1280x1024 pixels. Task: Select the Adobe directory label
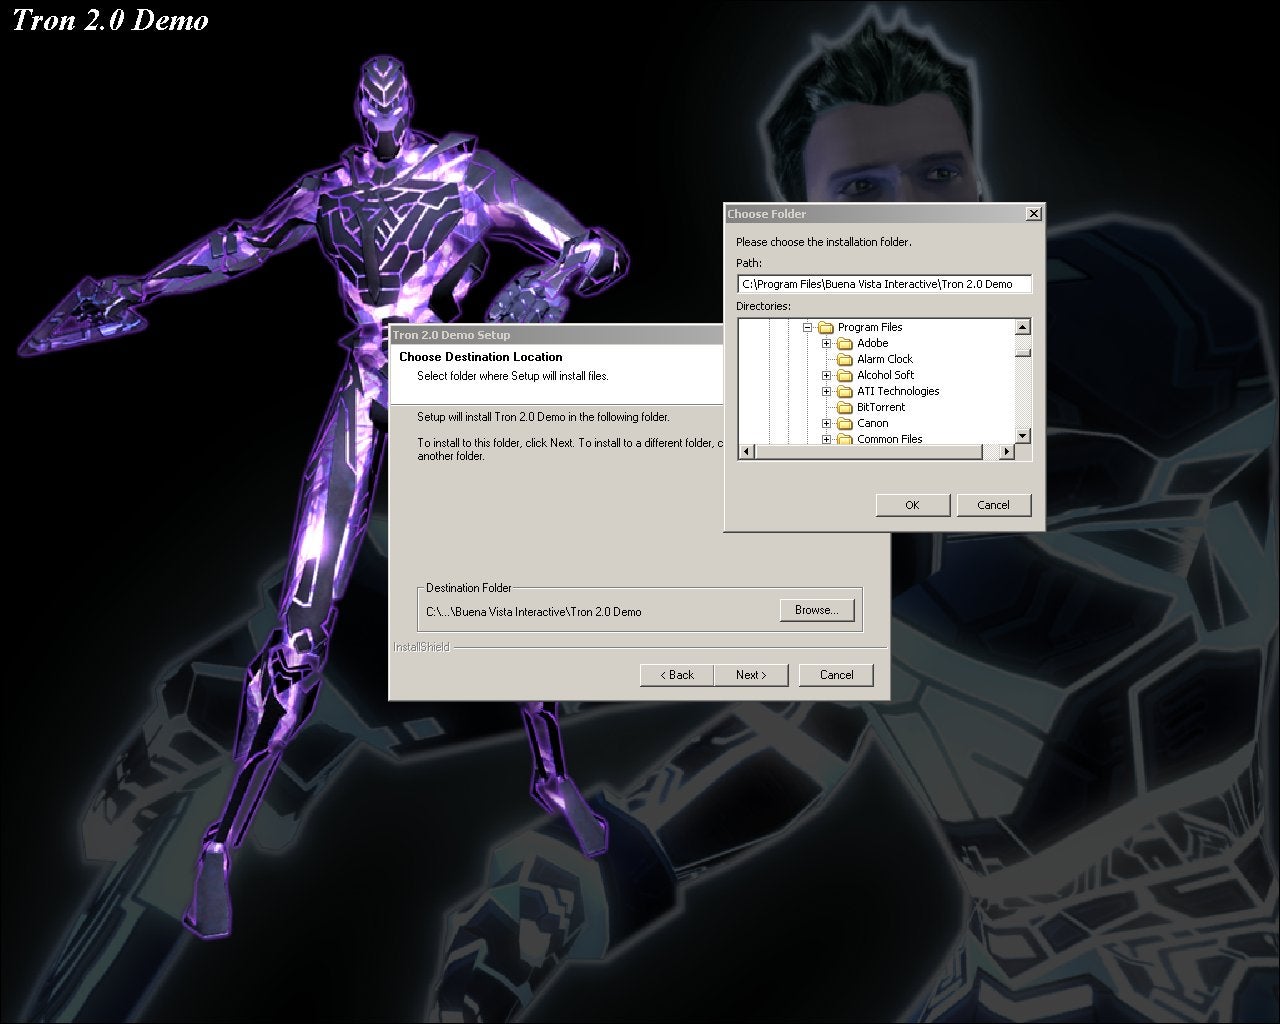(872, 343)
